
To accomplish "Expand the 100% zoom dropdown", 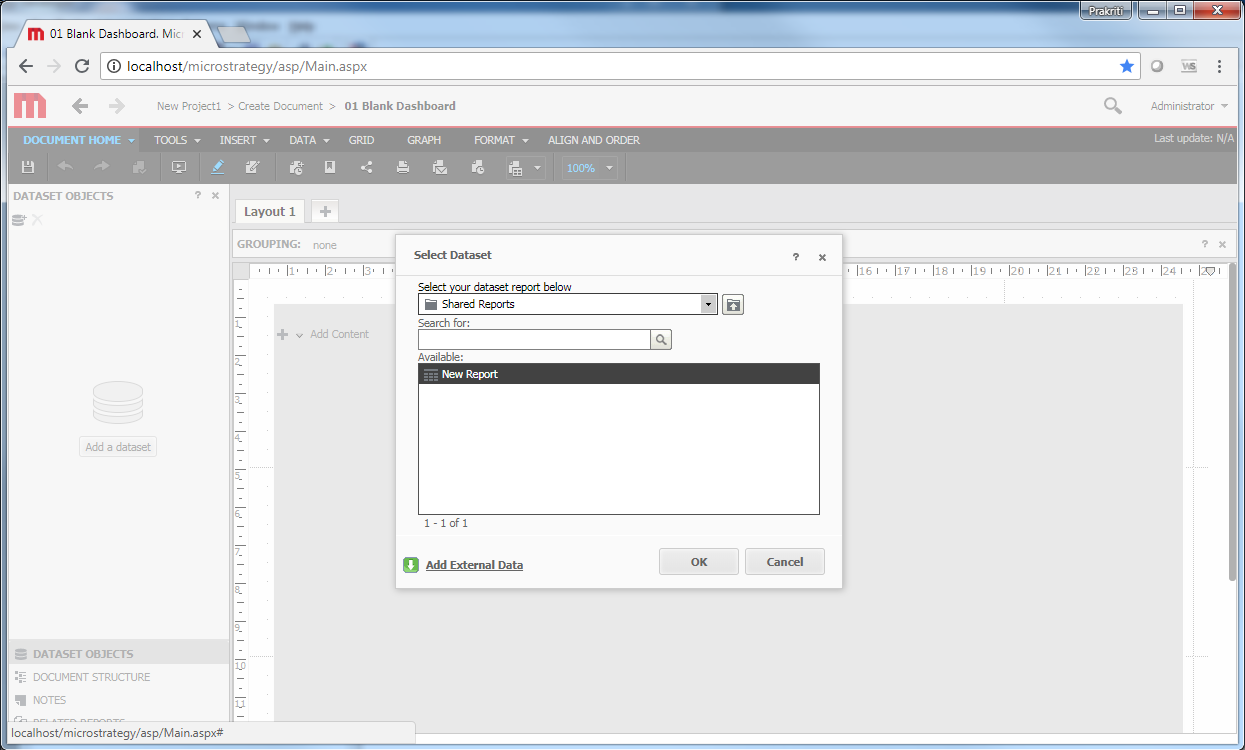I will click(x=609, y=168).
